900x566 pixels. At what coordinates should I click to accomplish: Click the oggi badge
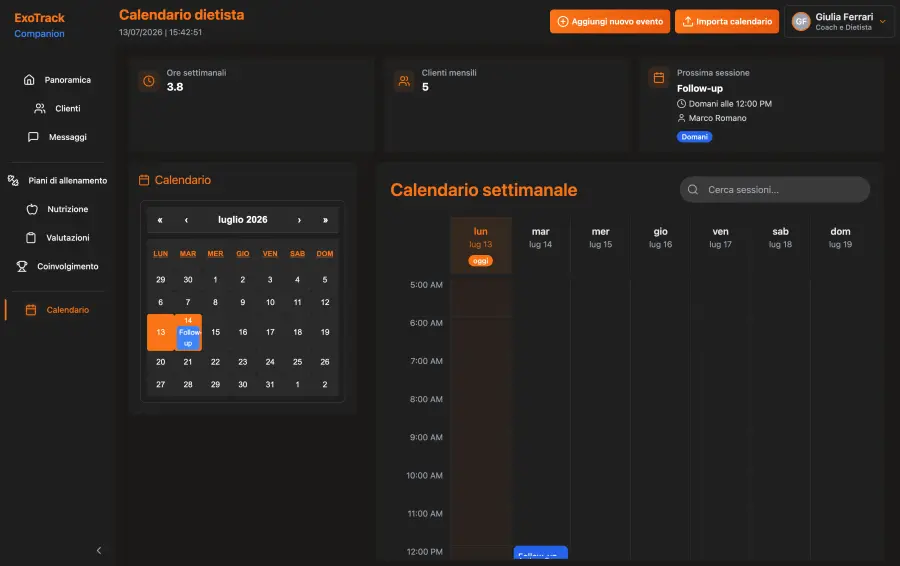[x=480, y=261]
